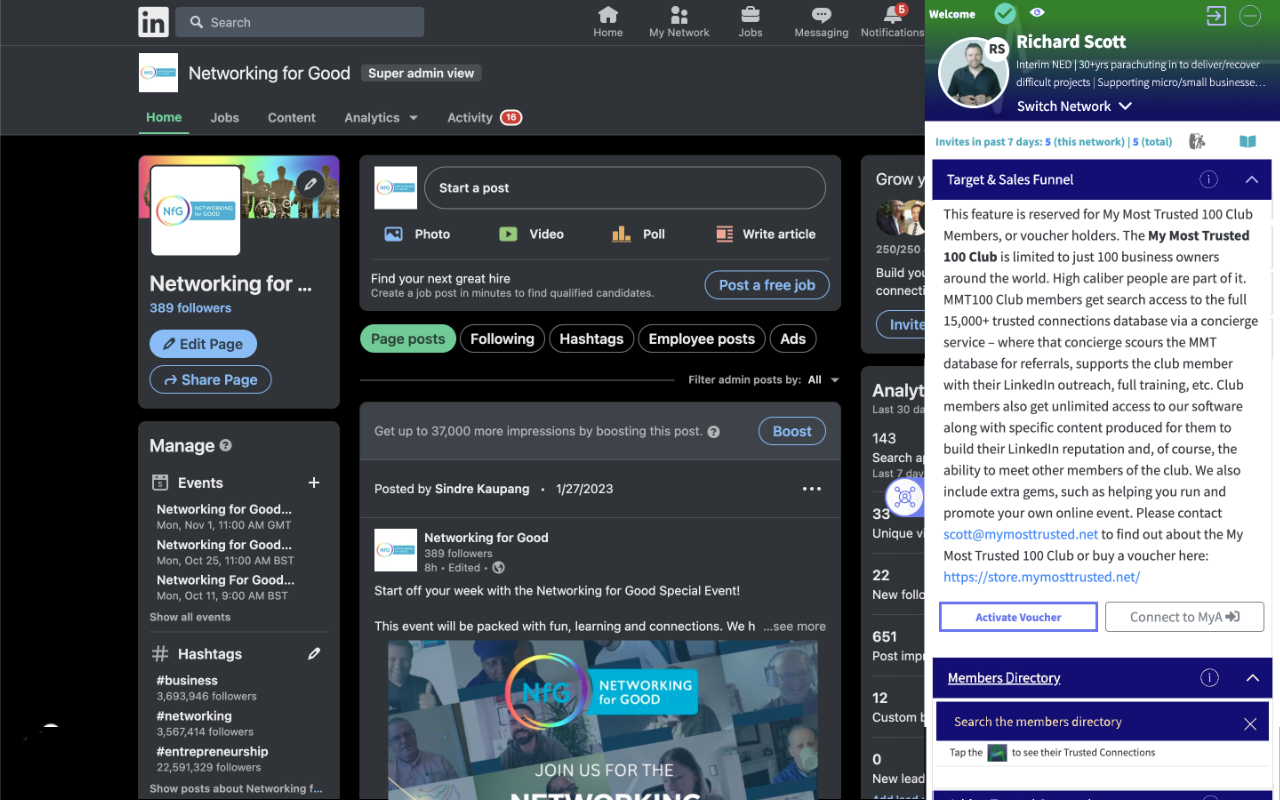Click the open-book icon beside the invites count

click(x=1247, y=141)
